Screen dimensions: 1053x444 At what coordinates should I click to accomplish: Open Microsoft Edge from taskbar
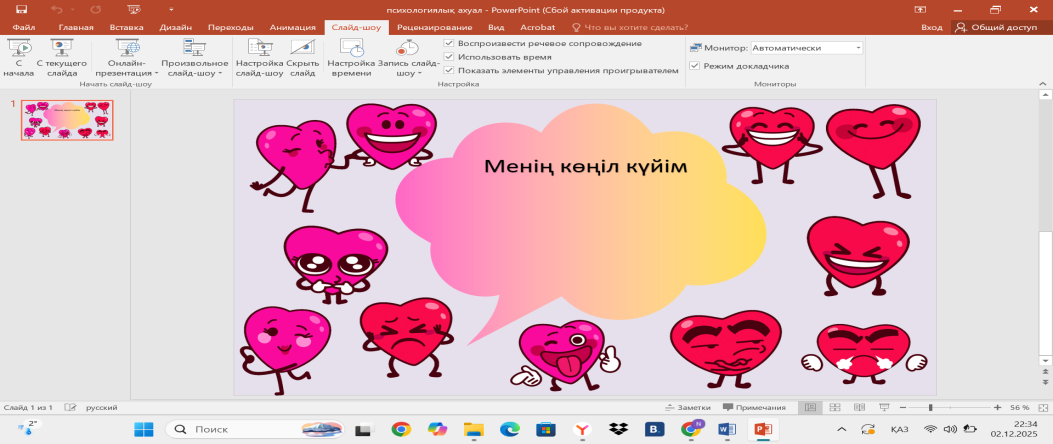[510, 429]
